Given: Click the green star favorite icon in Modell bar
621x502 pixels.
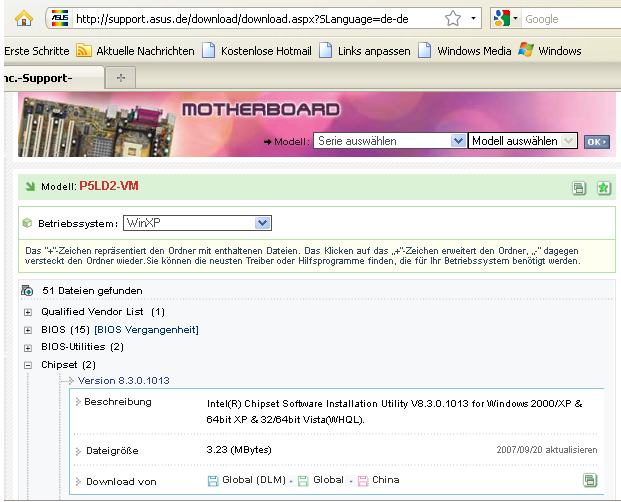Looking at the screenshot, I should click(x=604, y=188).
